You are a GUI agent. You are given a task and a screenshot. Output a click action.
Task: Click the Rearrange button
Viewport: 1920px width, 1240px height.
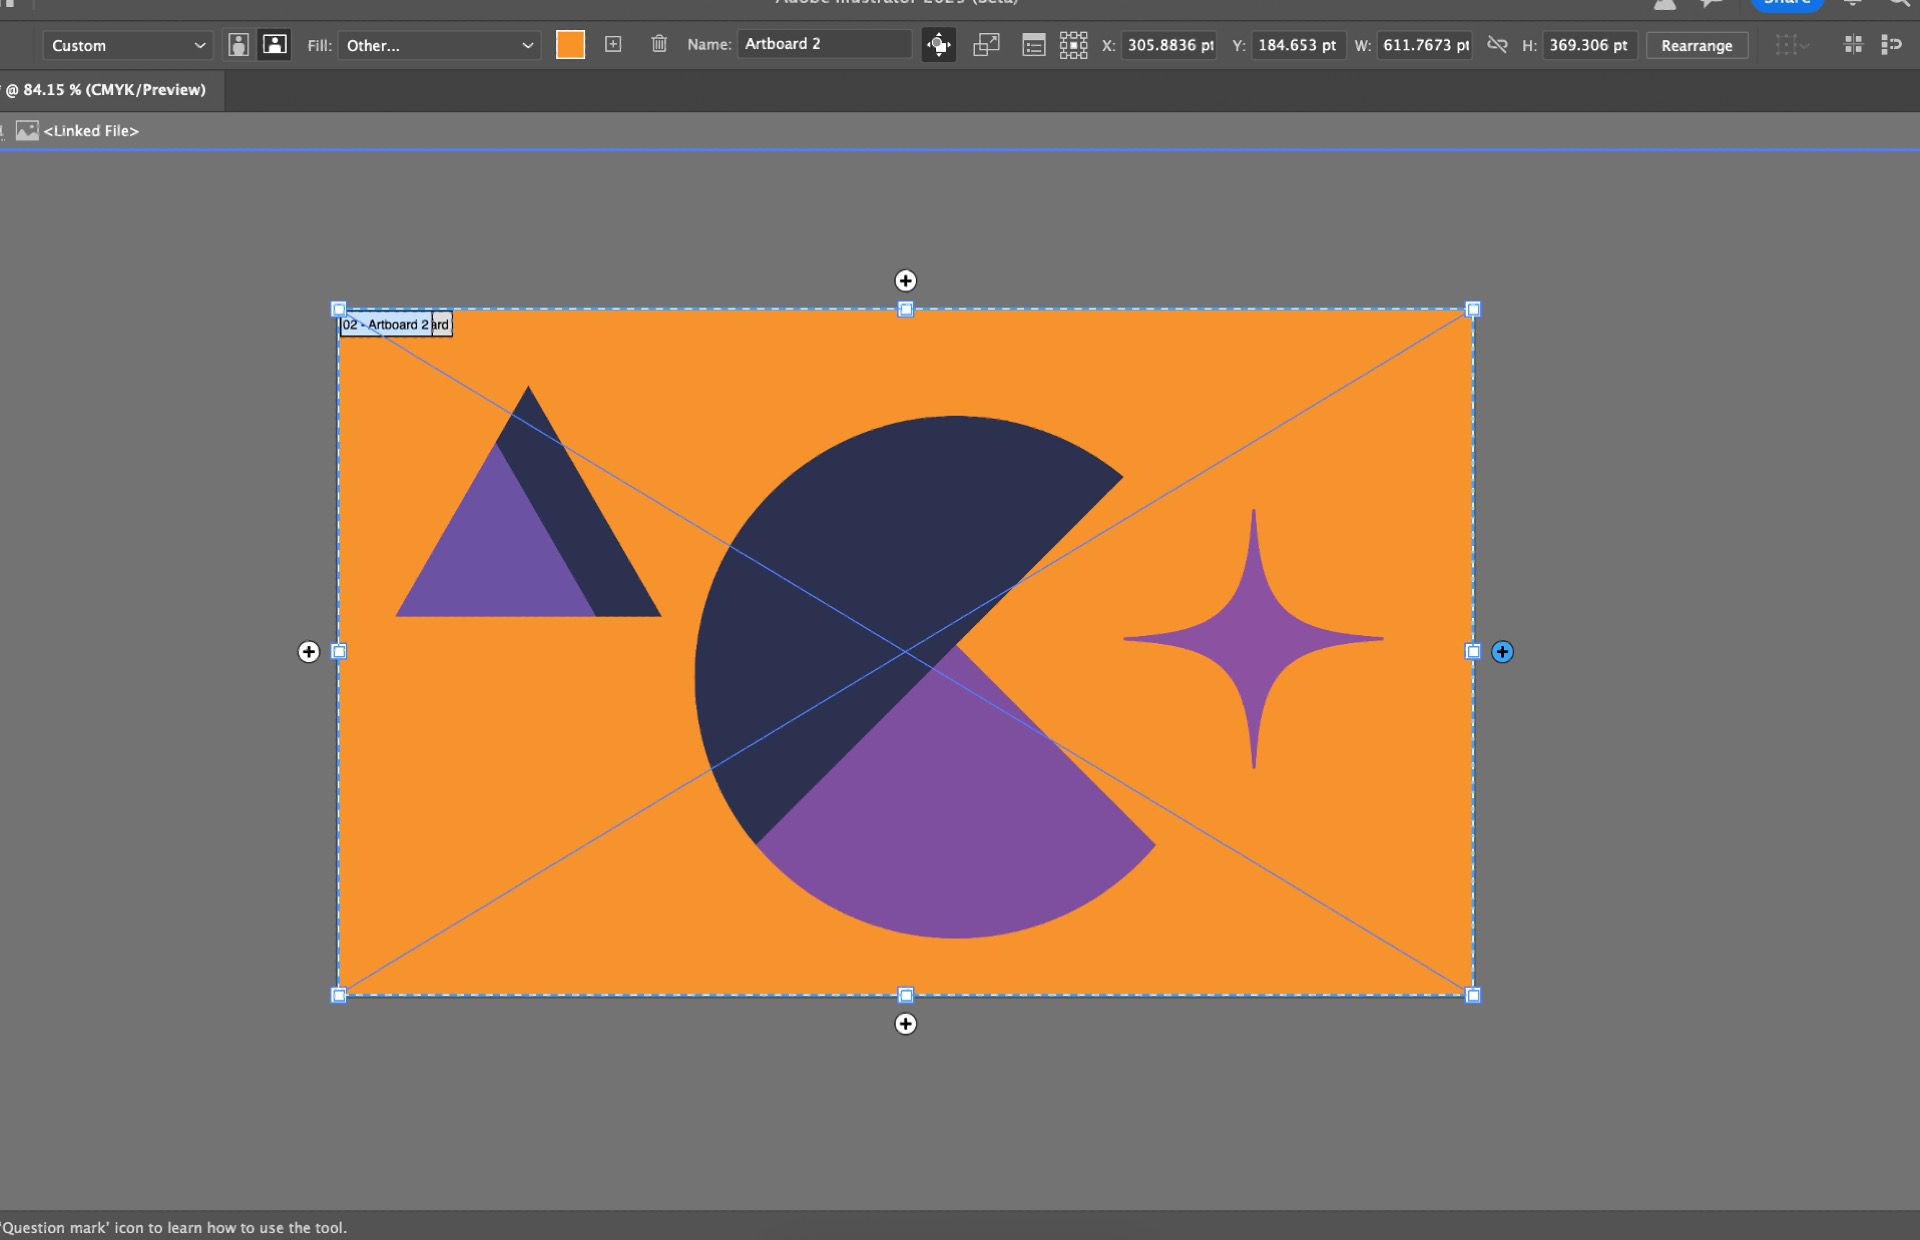(x=1696, y=45)
